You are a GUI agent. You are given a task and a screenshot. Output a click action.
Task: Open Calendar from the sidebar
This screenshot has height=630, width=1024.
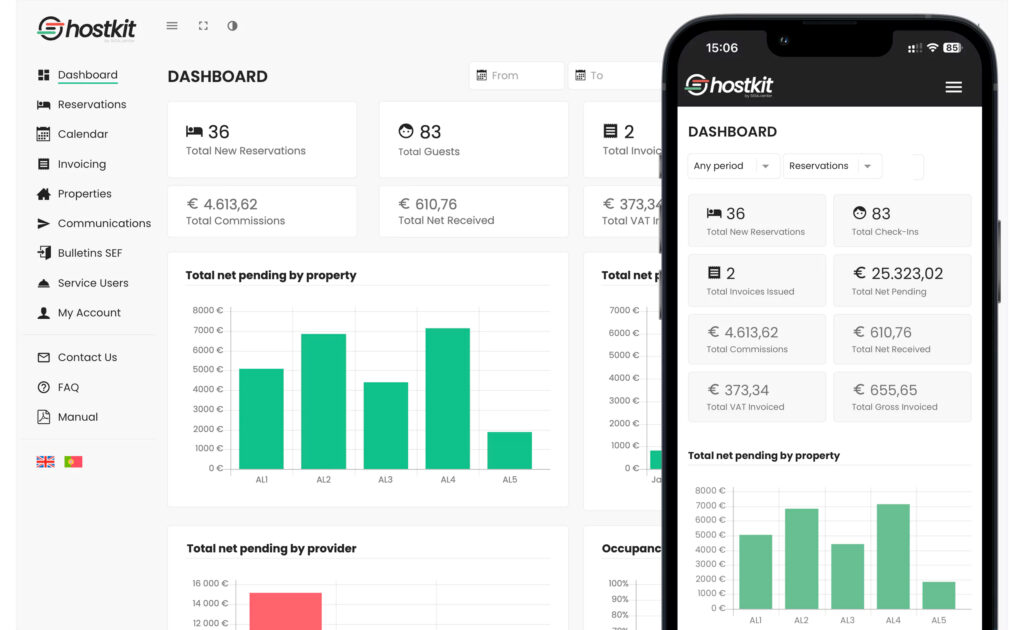pos(82,134)
